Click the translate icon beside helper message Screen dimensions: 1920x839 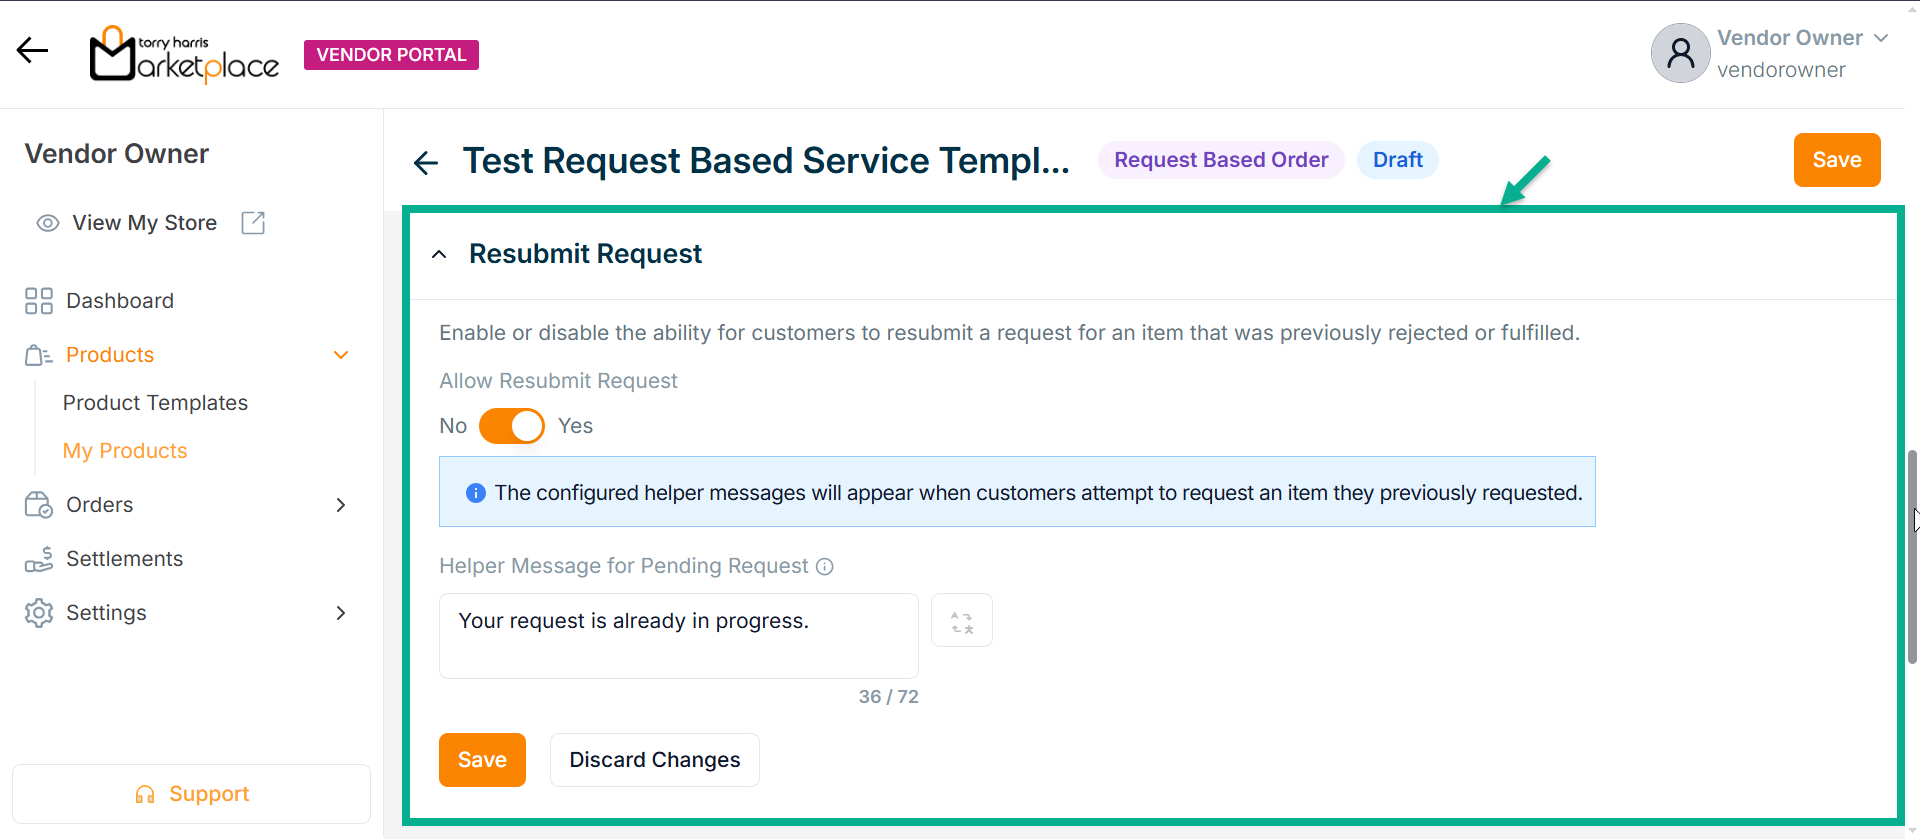click(961, 621)
